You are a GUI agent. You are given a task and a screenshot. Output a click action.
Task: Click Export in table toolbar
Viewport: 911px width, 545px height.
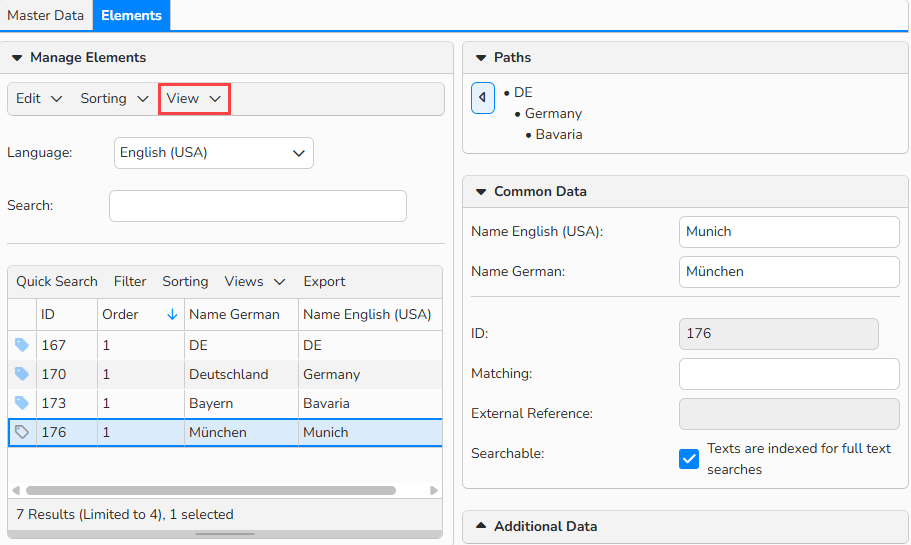324,282
